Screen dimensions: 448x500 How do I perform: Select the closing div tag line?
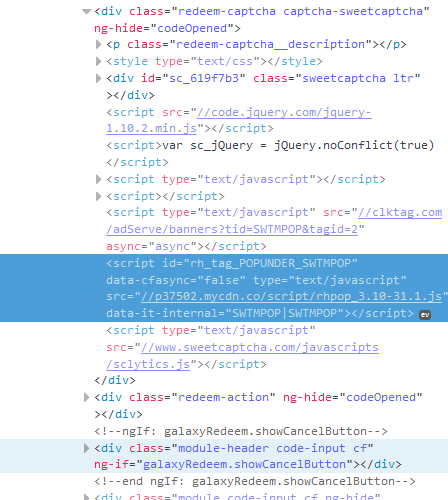click(115, 380)
